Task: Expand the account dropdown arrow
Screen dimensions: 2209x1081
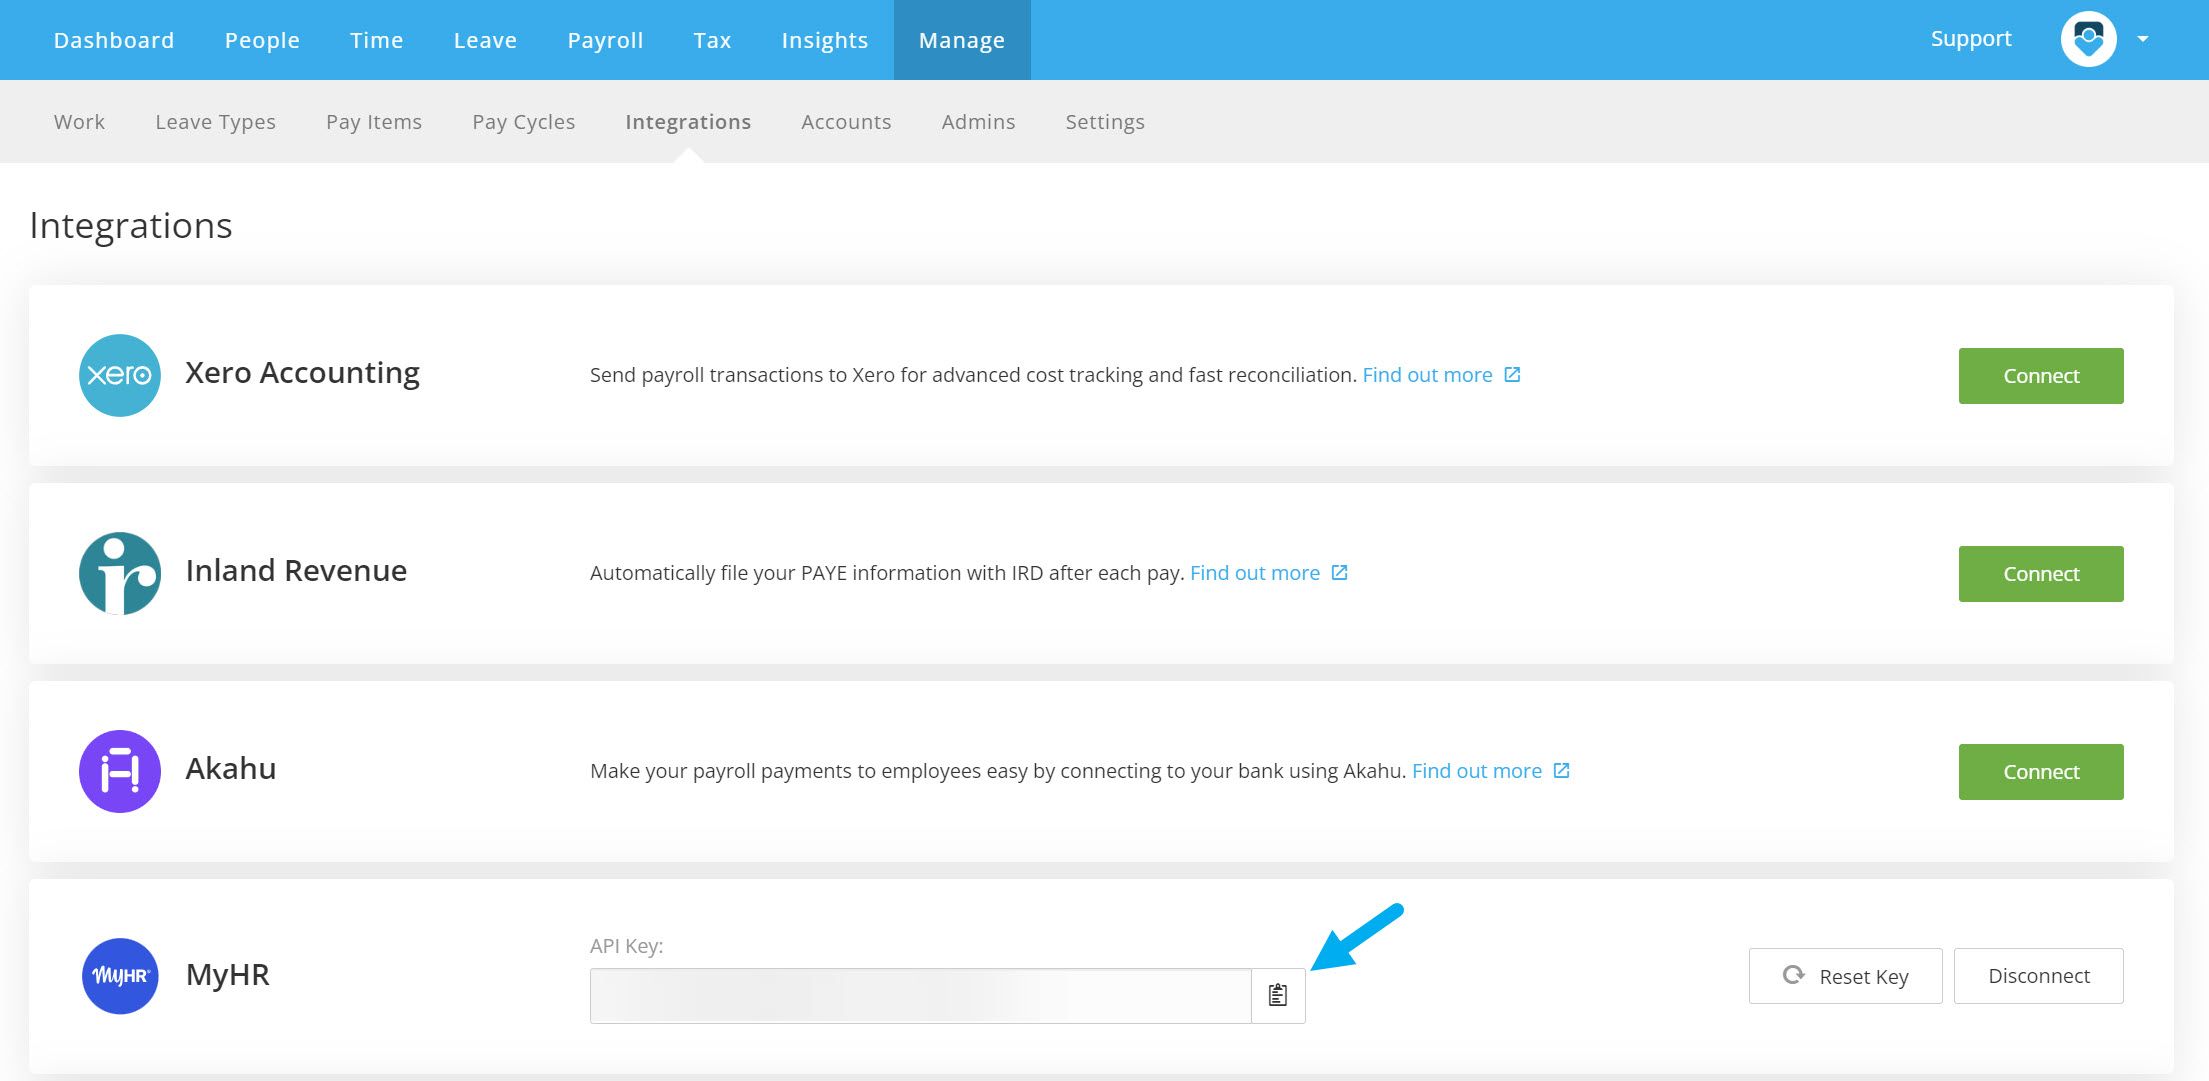Action: click(x=2143, y=39)
